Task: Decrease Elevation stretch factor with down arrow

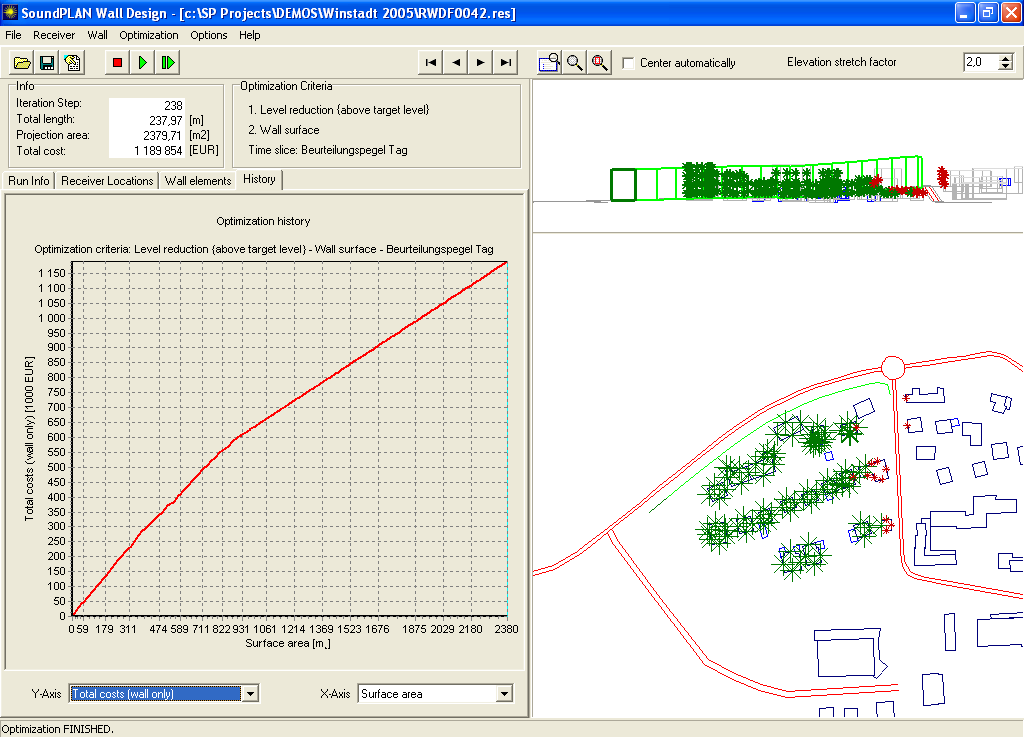Action: [x=1006, y=66]
